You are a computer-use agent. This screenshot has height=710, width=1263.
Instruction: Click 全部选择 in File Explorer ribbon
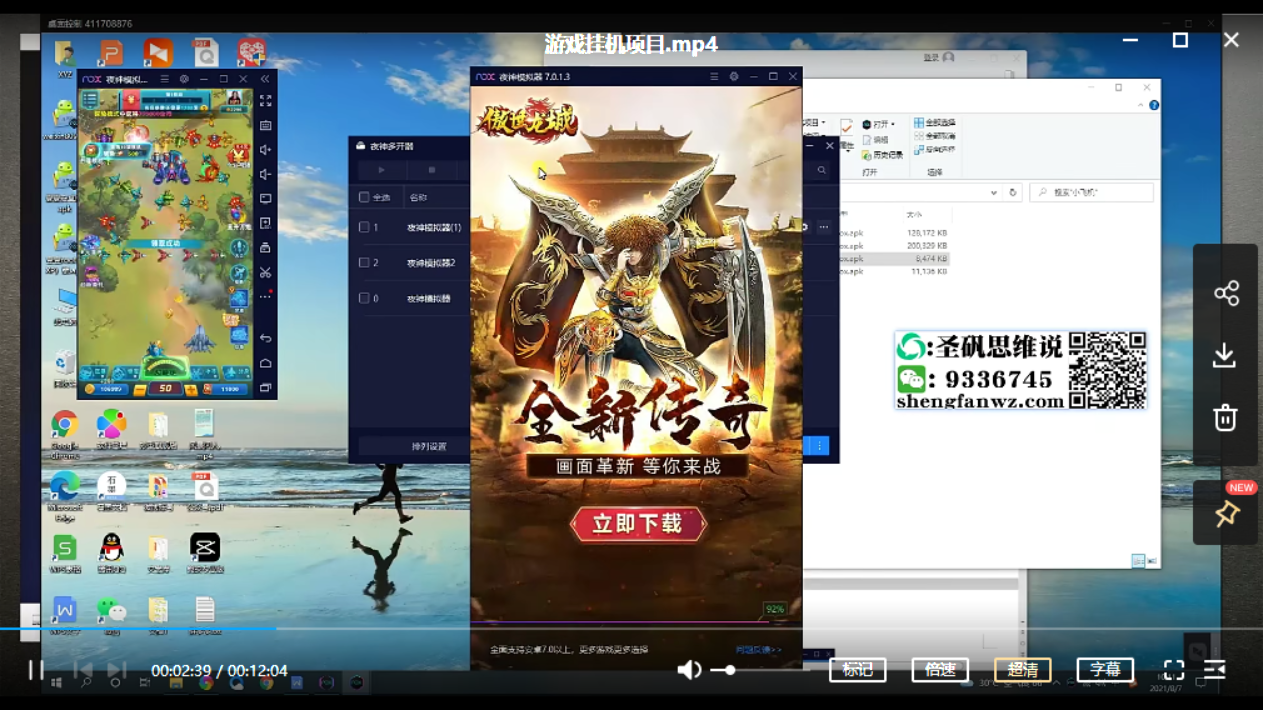[x=934, y=123]
